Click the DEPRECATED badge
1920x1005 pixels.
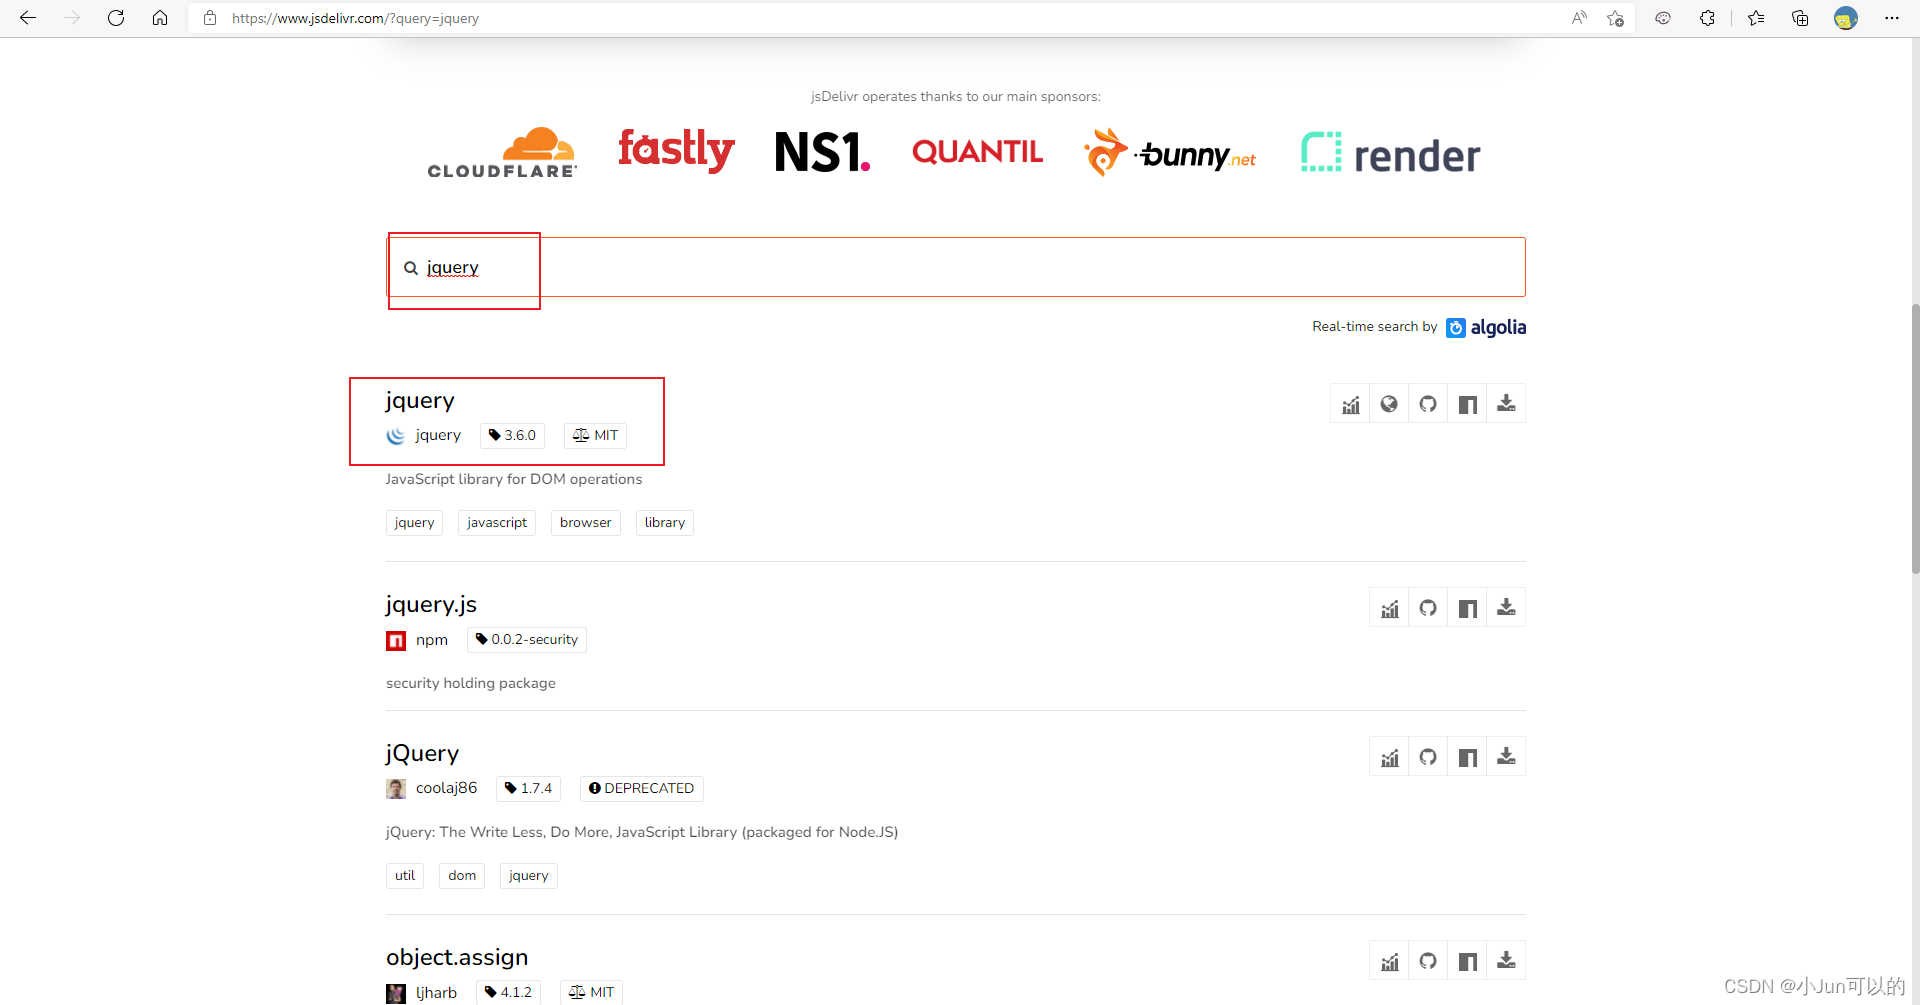(x=642, y=788)
